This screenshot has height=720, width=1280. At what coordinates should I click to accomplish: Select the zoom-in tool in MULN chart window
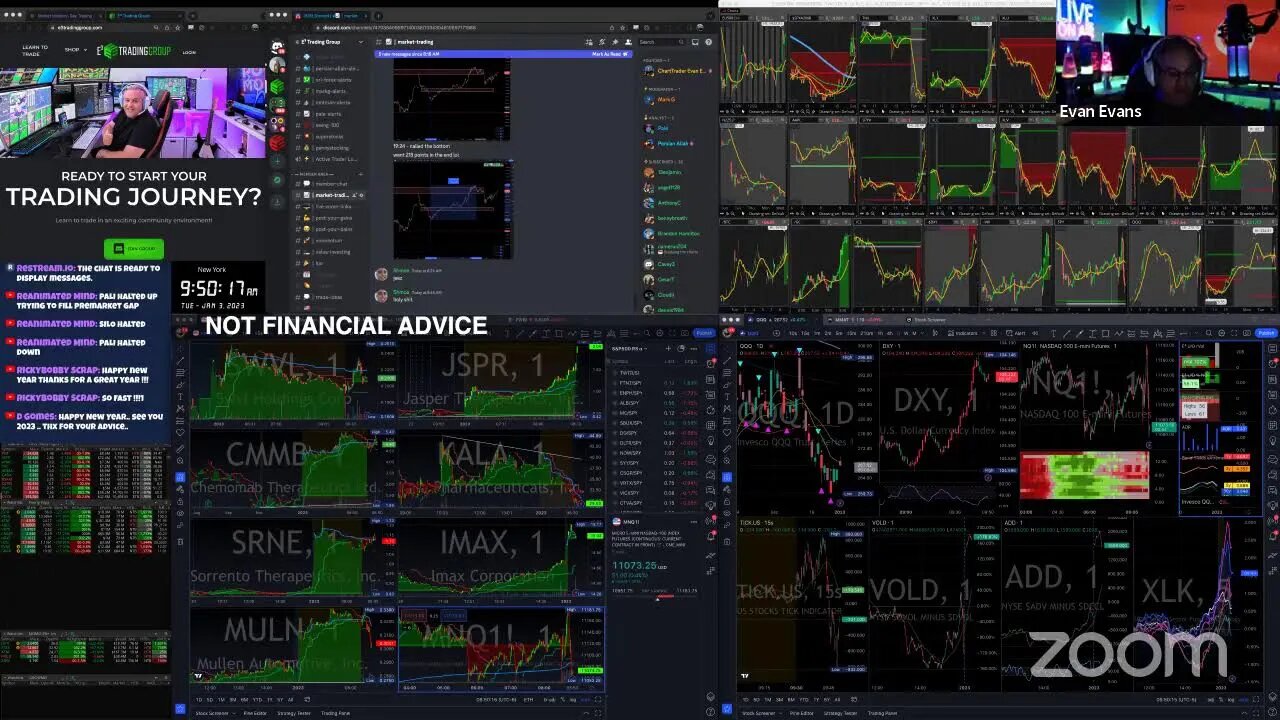(x=180, y=461)
